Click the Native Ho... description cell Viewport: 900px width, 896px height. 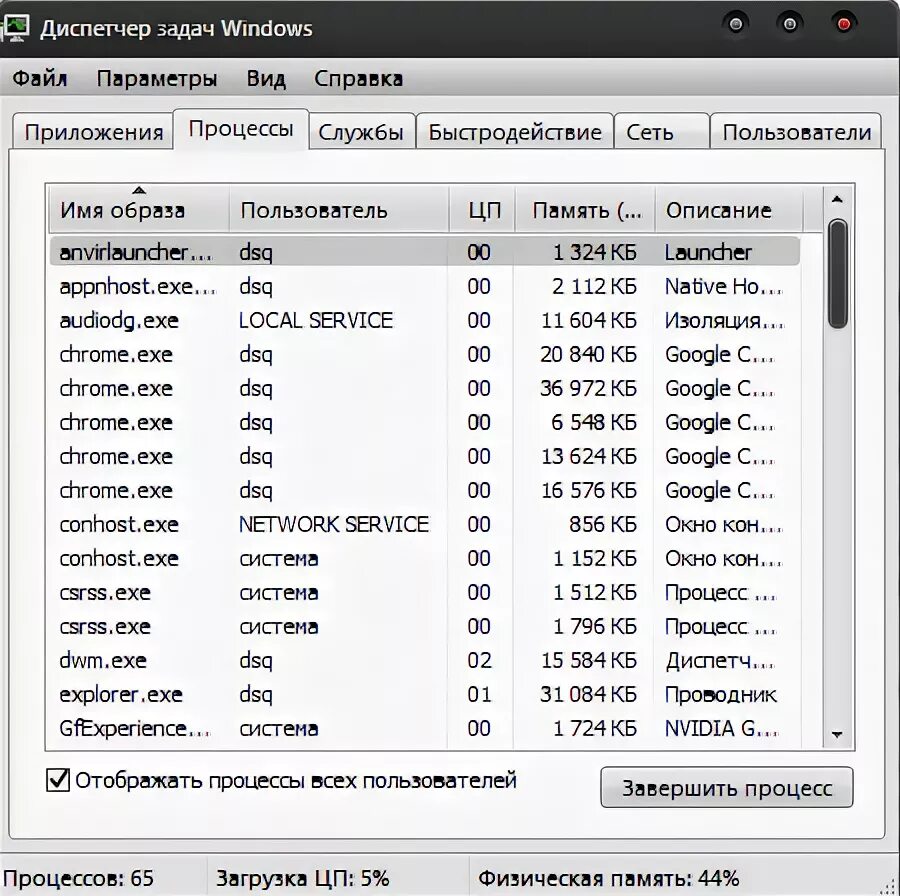pos(723,286)
